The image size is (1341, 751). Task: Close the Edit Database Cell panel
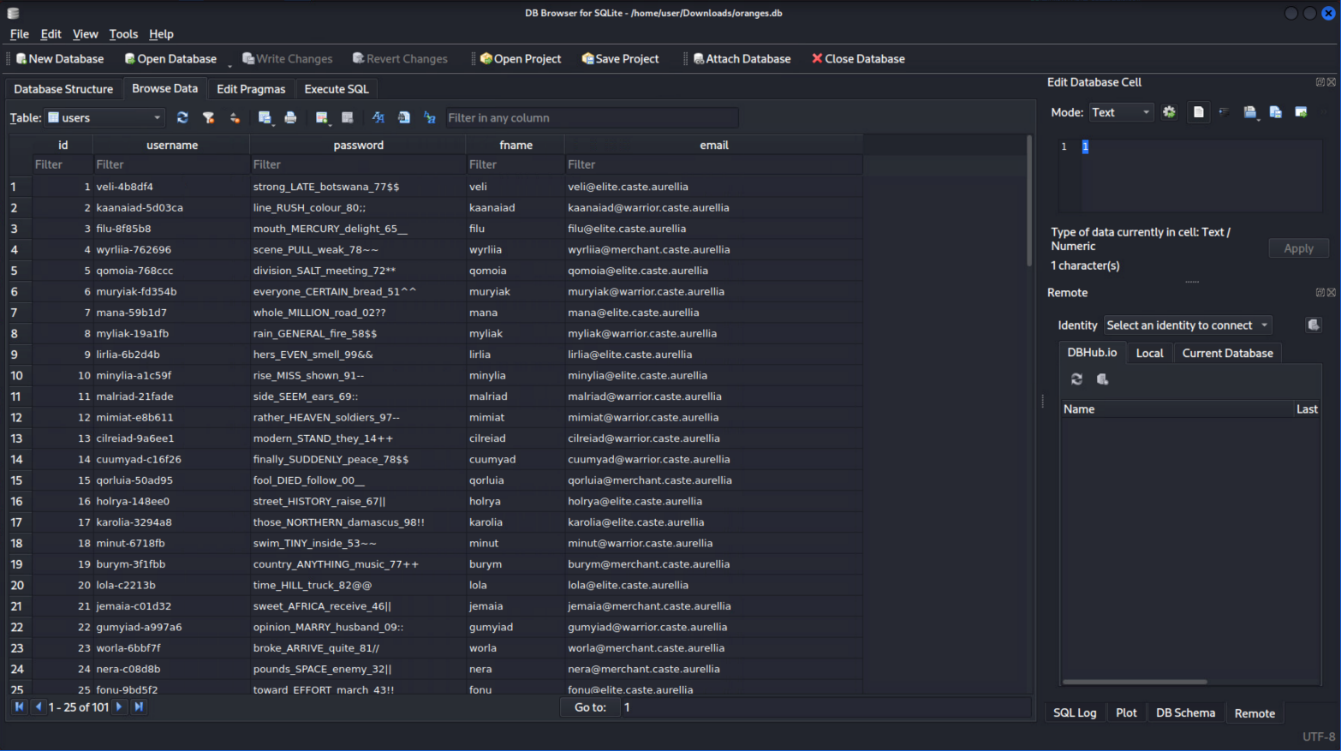pos(1331,82)
